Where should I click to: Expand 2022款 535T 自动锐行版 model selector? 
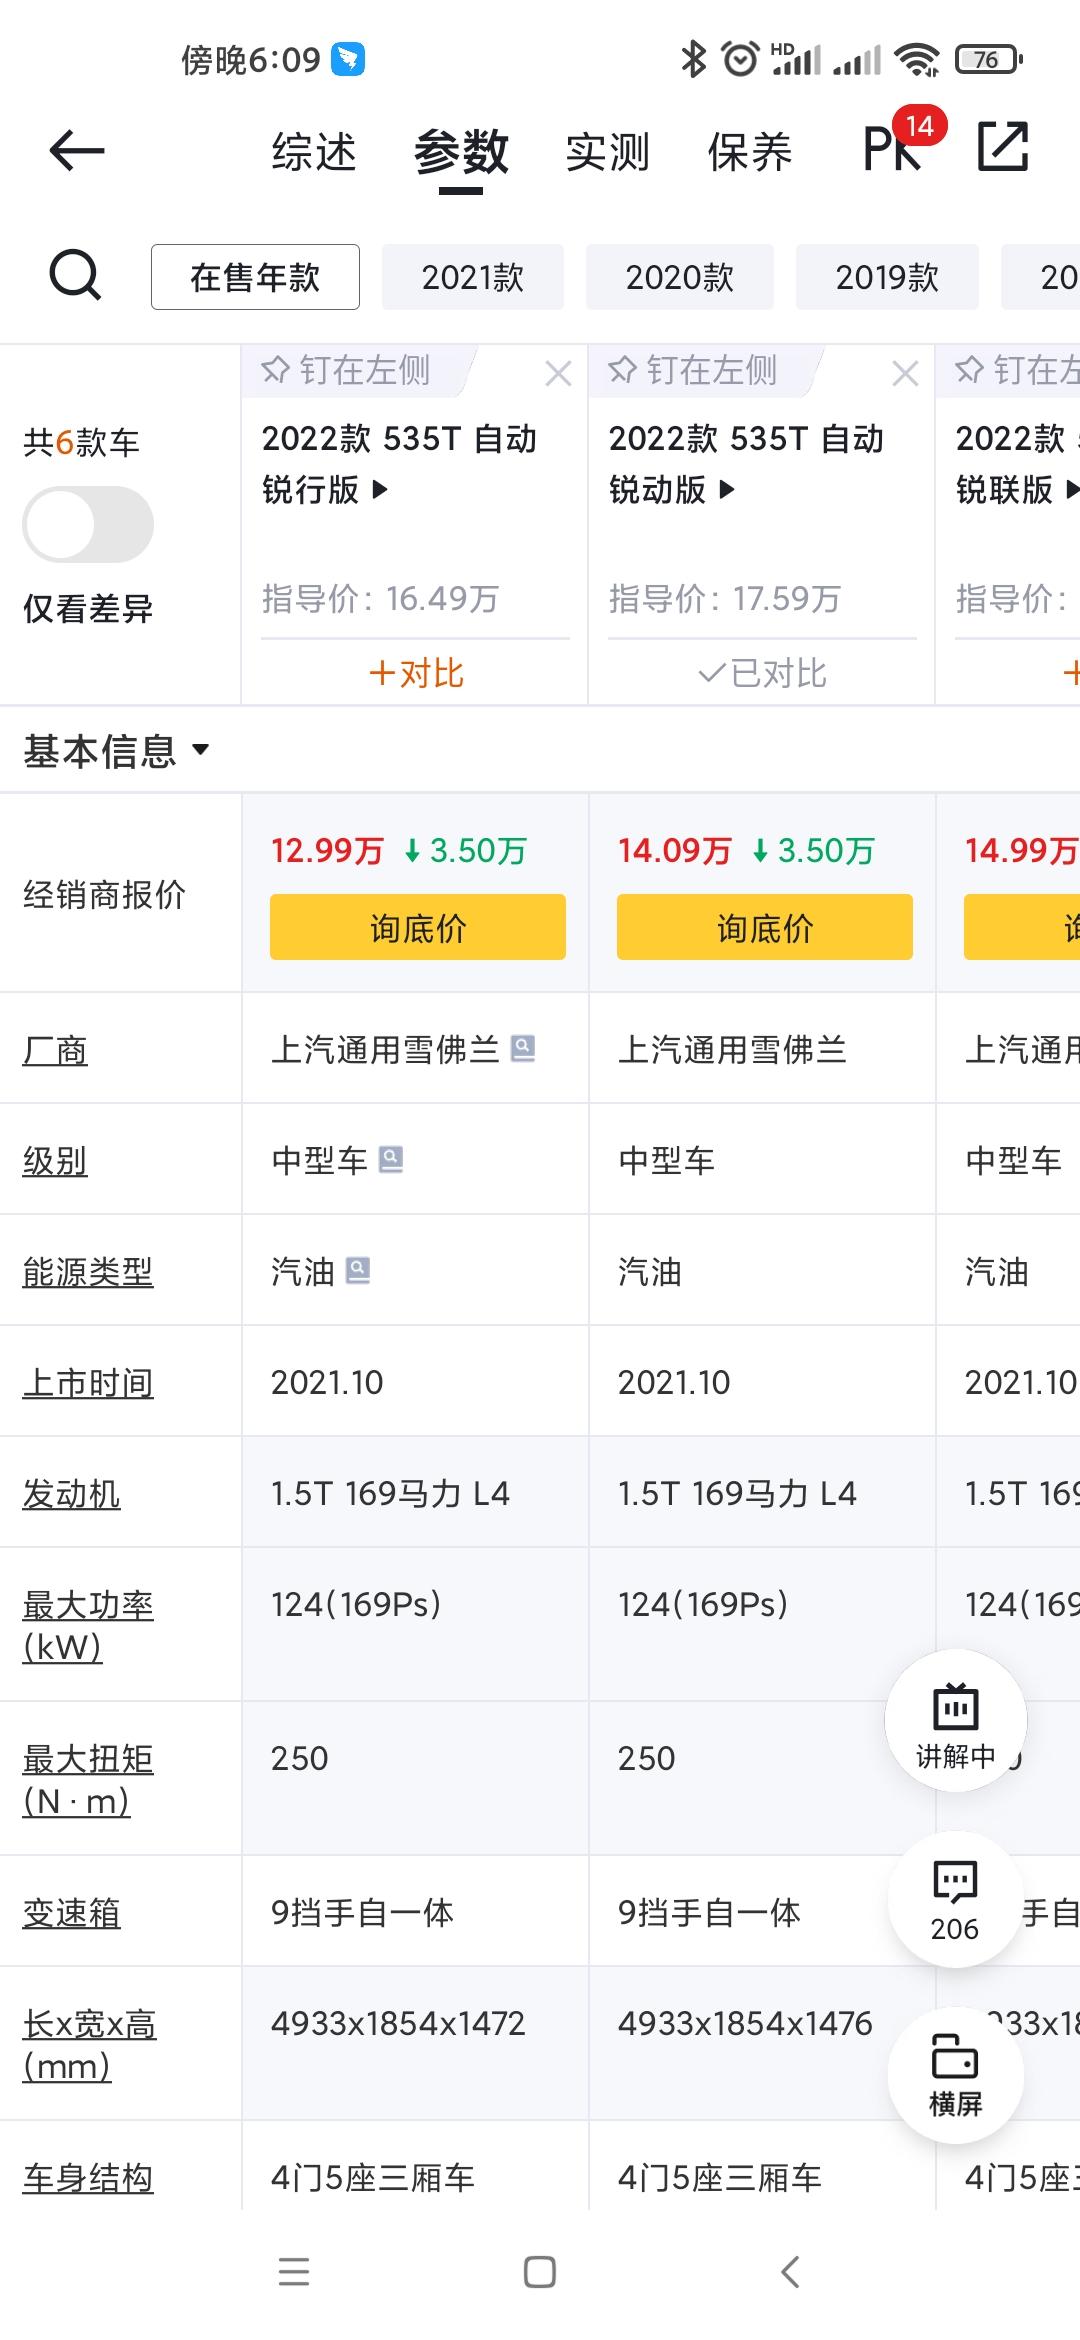pyautogui.click(x=400, y=464)
